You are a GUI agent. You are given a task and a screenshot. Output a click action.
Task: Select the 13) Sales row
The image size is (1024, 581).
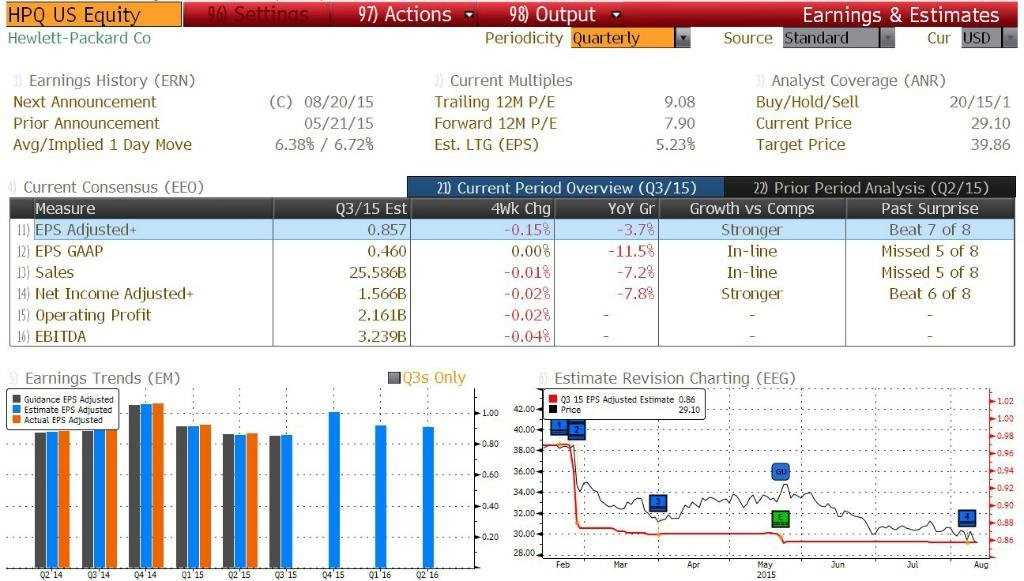click(x=512, y=272)
